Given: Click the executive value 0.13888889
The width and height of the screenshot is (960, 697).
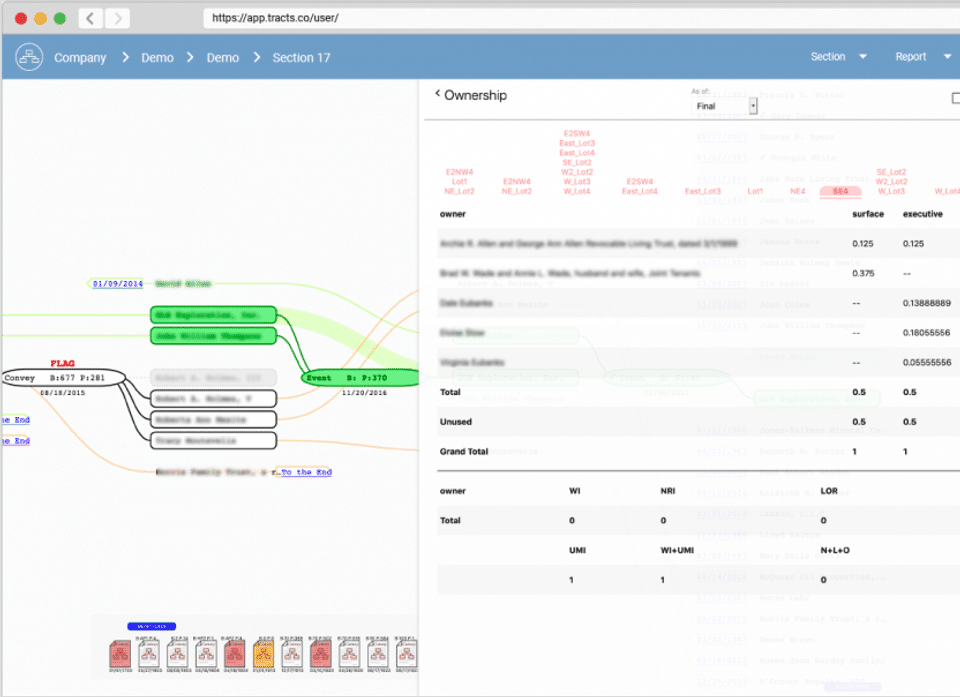Looking at the screenshot, I should pyautogui.click(x=927, y=303).
